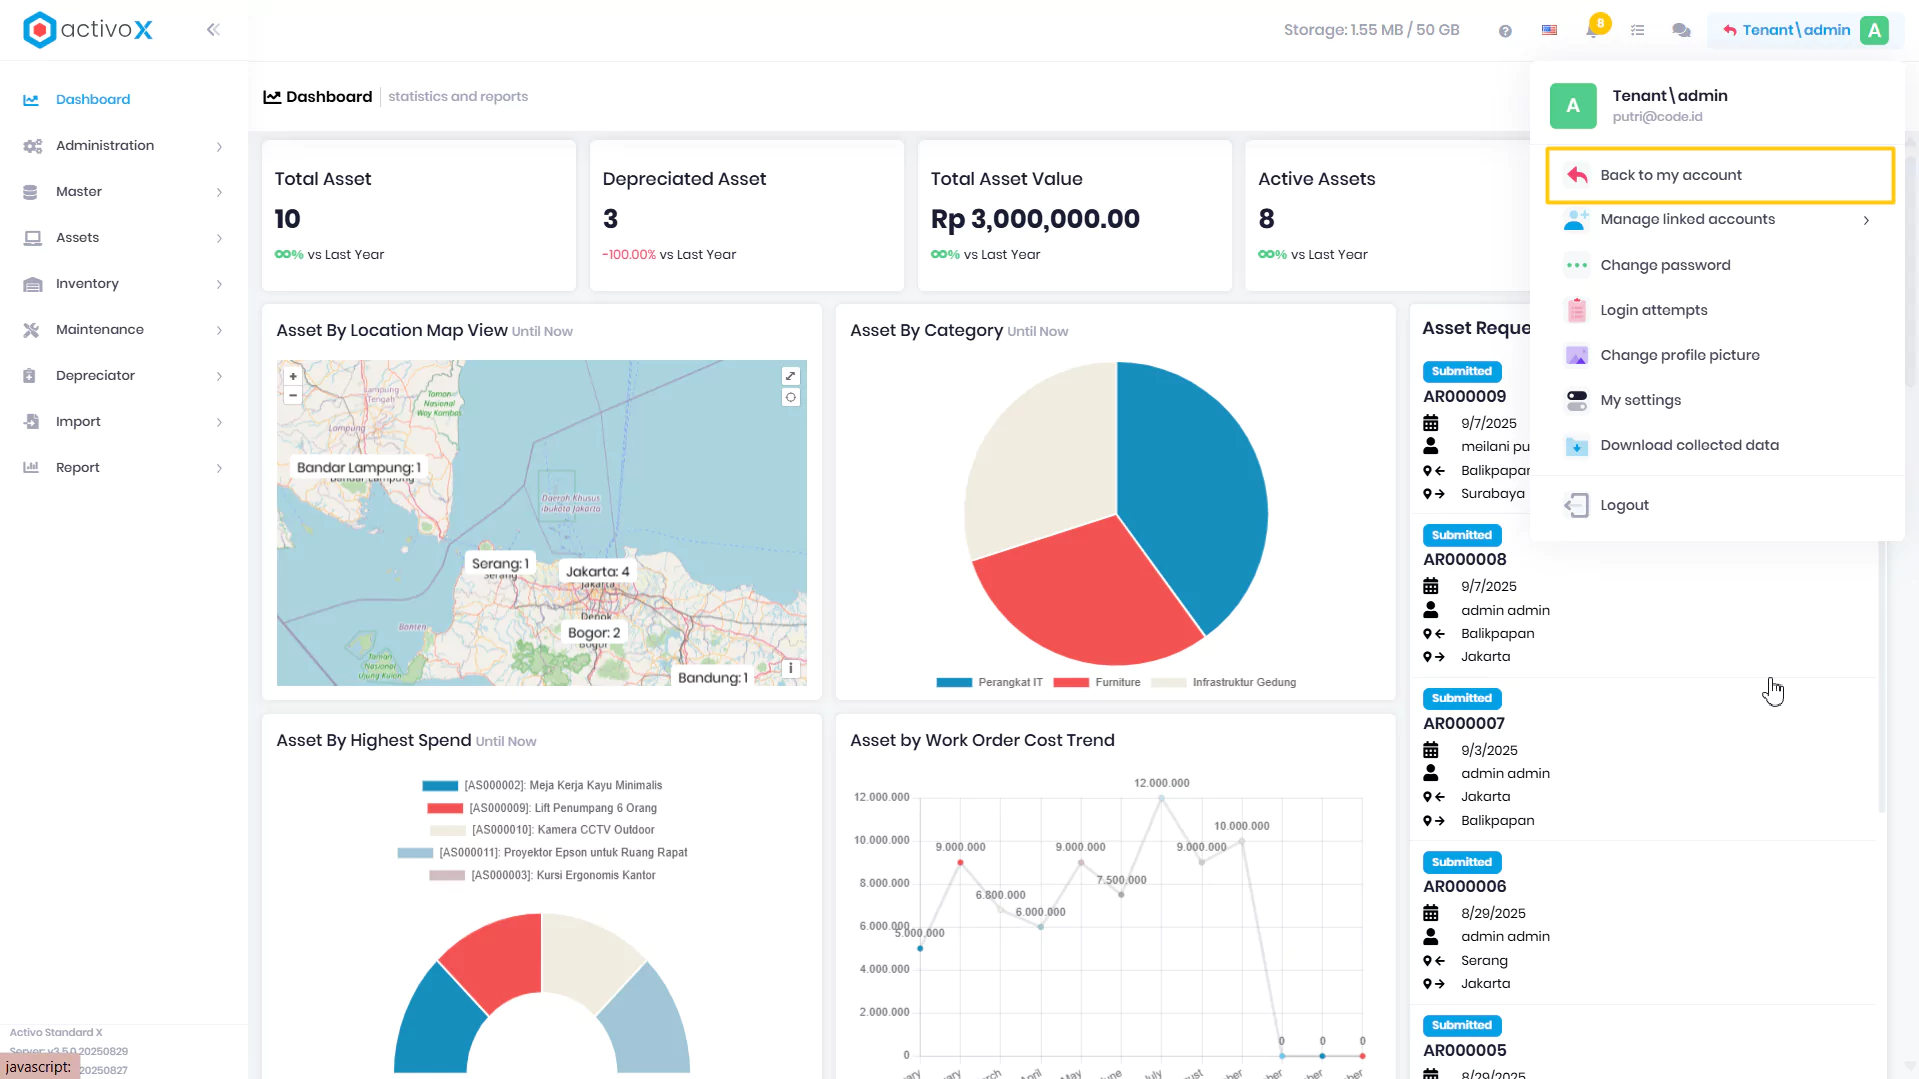
Task: Click the Bandar Lampung: 1 map marker
Action: [358, 467]
